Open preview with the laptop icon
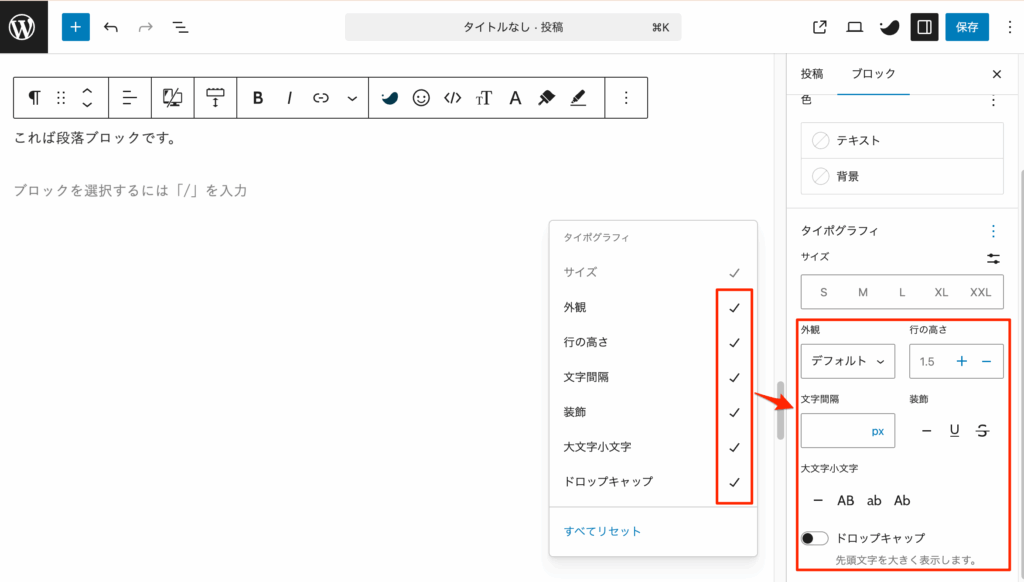This screenshot has width=1024, height=582. click(x=854, y=27)
